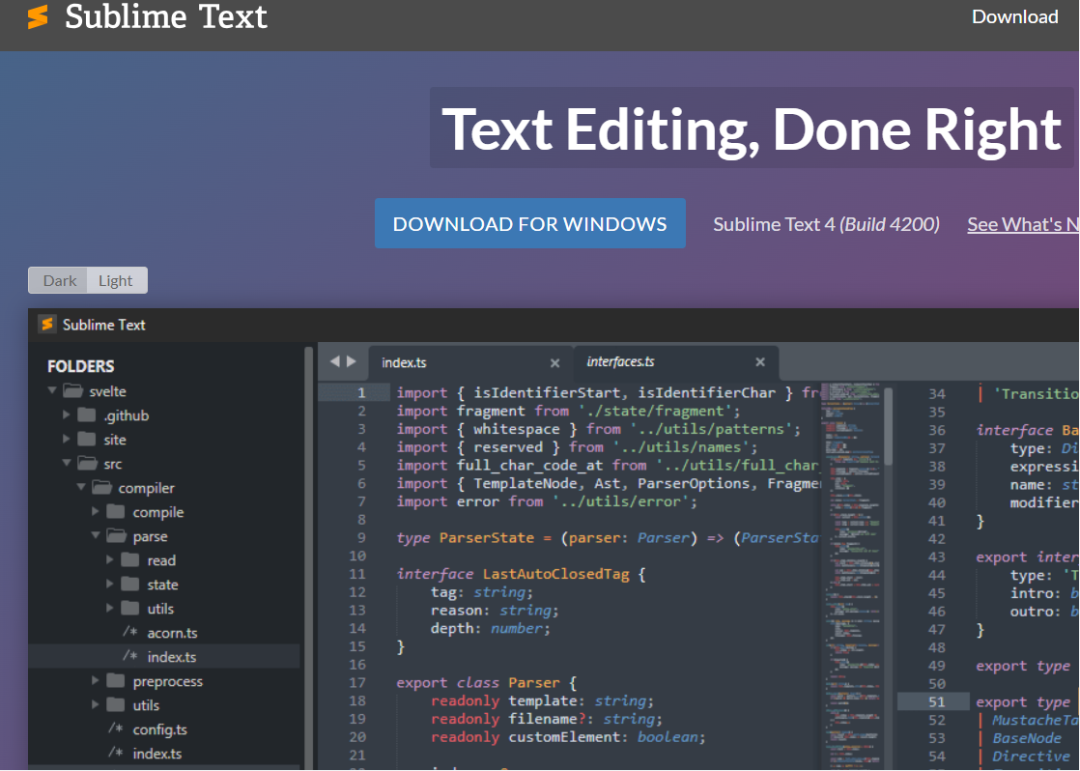
Task: Click the svelte folder icon
Action: [x=73, y=391]
